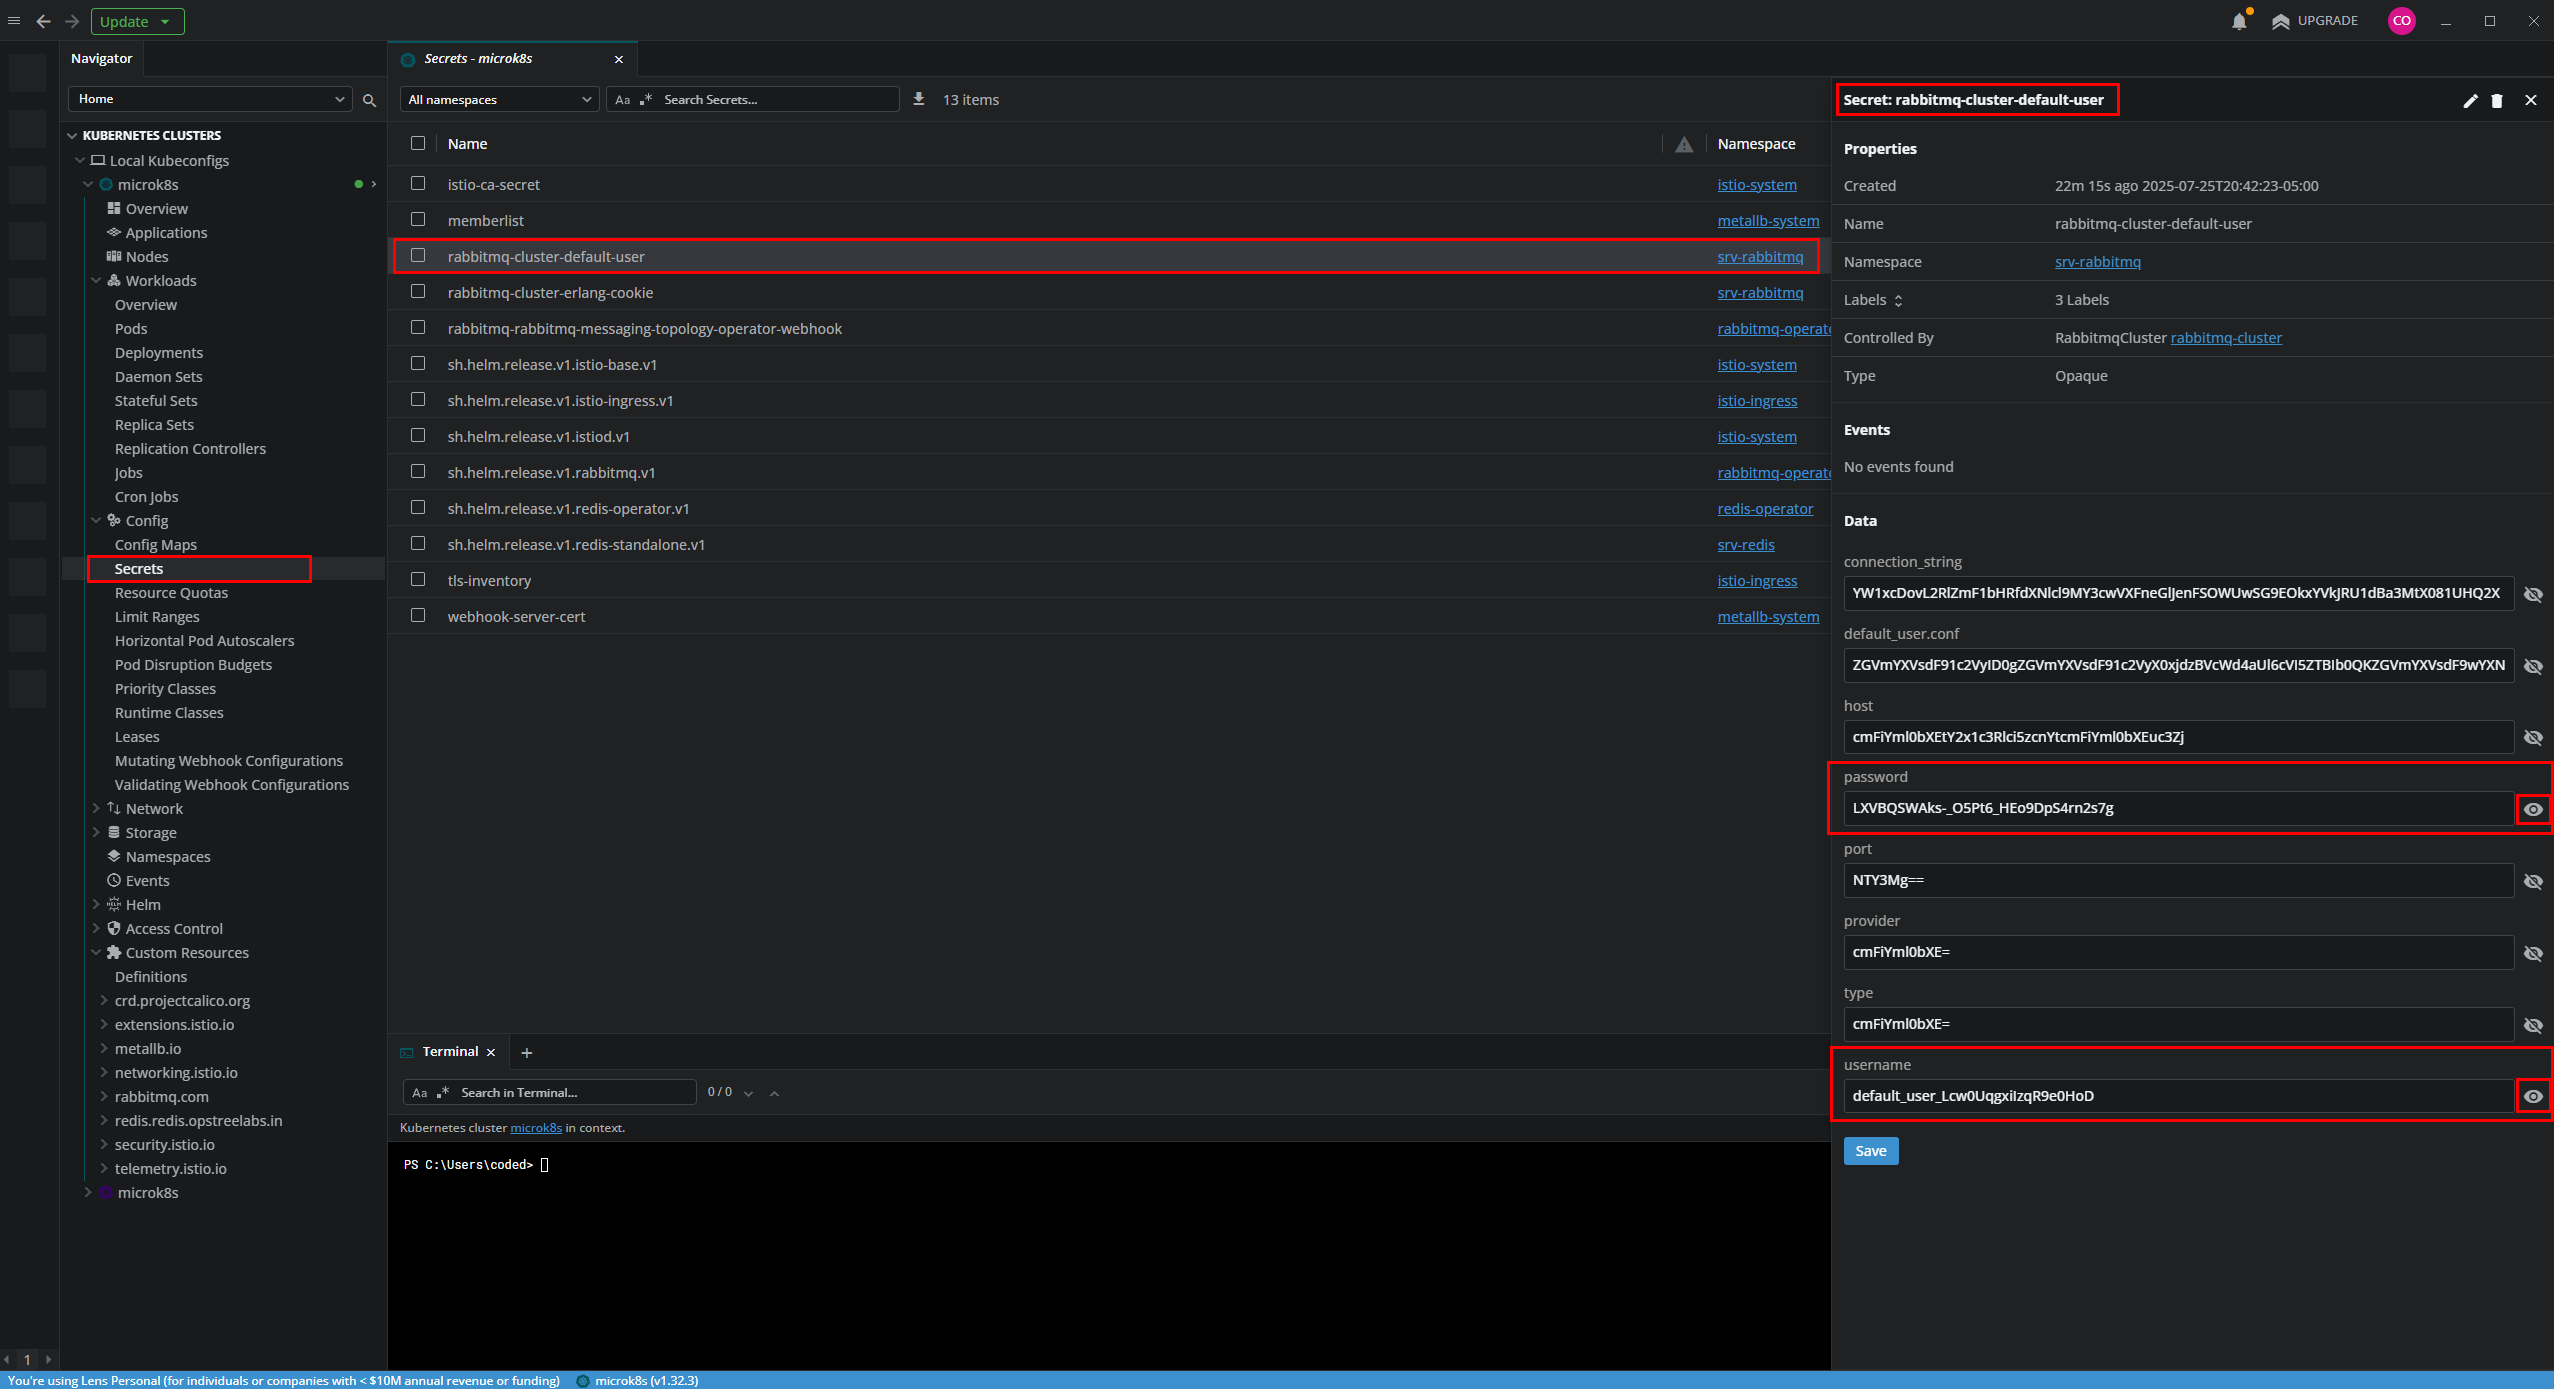This screenshot has height=1389, width=2554.
Task: Open the Update button dropdown
Action: coord(138,21)
